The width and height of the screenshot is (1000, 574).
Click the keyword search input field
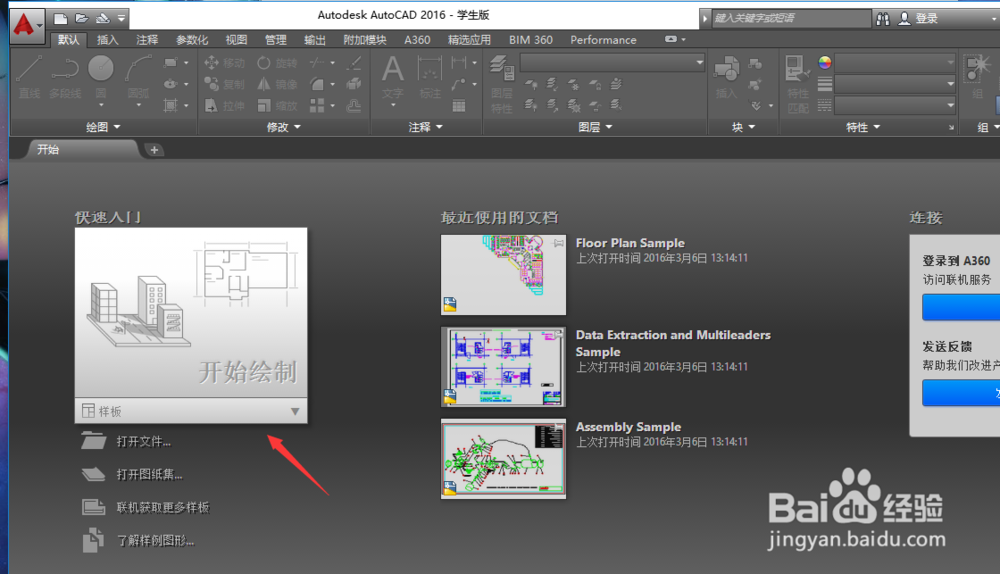[x=790, y=18]
